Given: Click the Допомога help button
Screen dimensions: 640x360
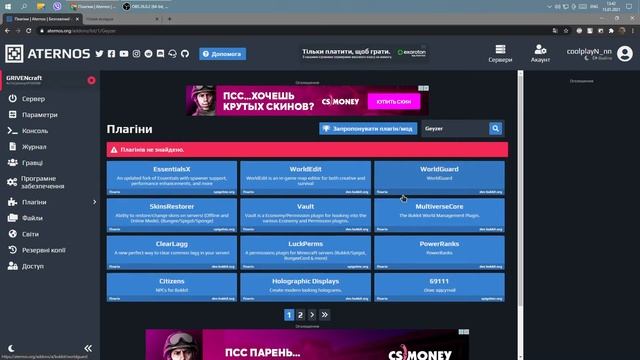Looking at the screenshot, I should [222, 54].
